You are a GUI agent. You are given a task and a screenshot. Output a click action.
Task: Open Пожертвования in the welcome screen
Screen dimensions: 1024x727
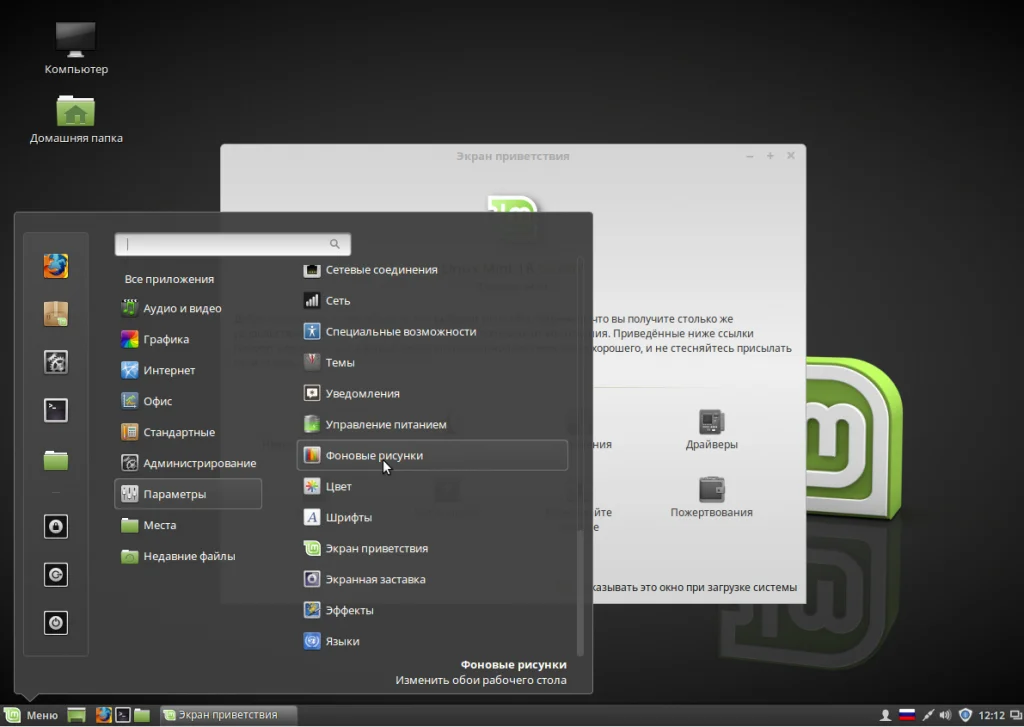[x=711, y=497]
